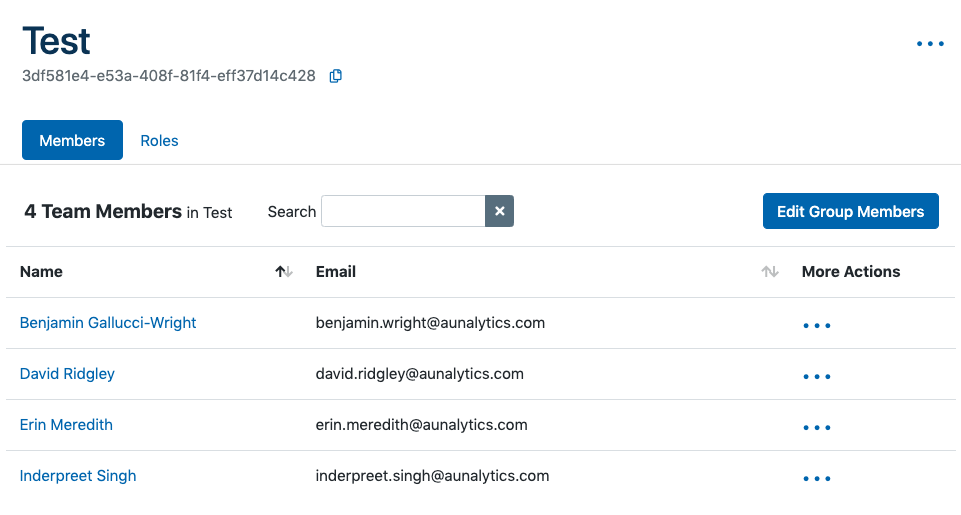Click the Name column header text
Viewport: 961px width, 515px height.
[41, 272]
